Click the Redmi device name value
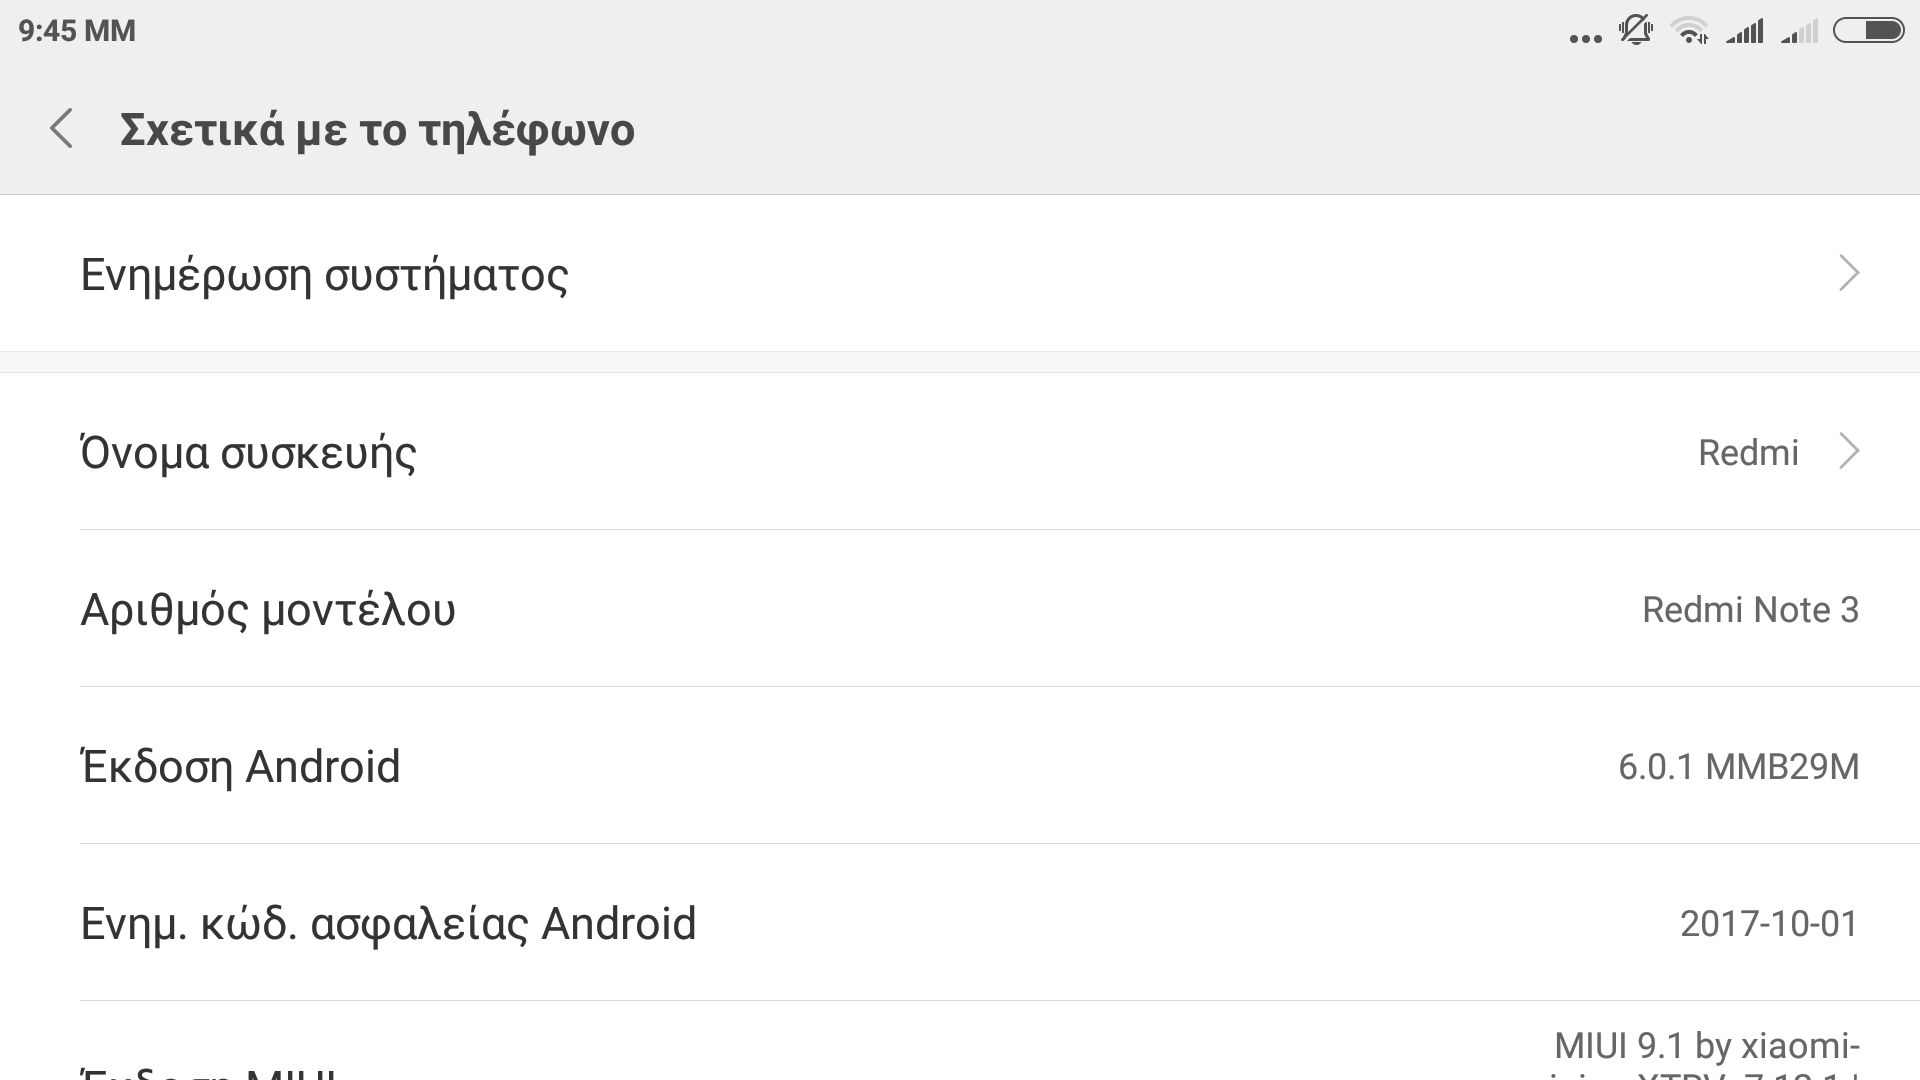Image resolution: width=1920 pixels, height=1080 pixels. (x=1748, y=453)
